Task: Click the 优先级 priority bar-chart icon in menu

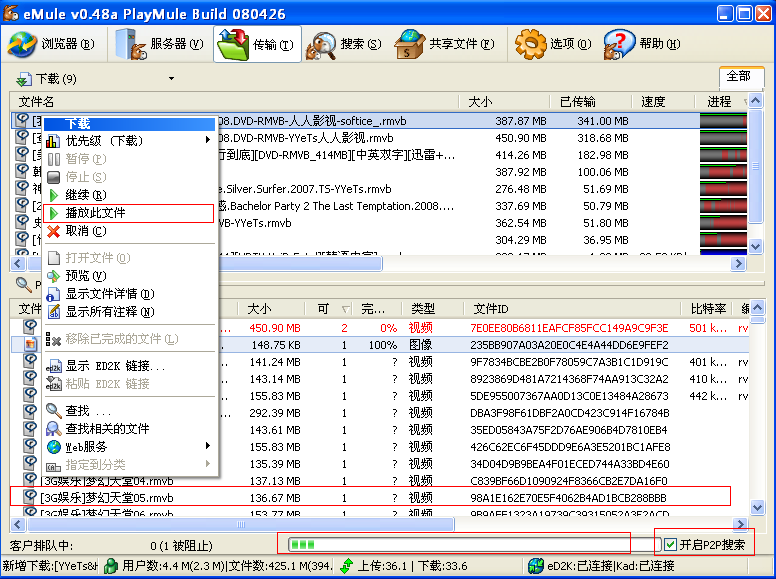Action: pyautogui.click(x=53, y=142)
